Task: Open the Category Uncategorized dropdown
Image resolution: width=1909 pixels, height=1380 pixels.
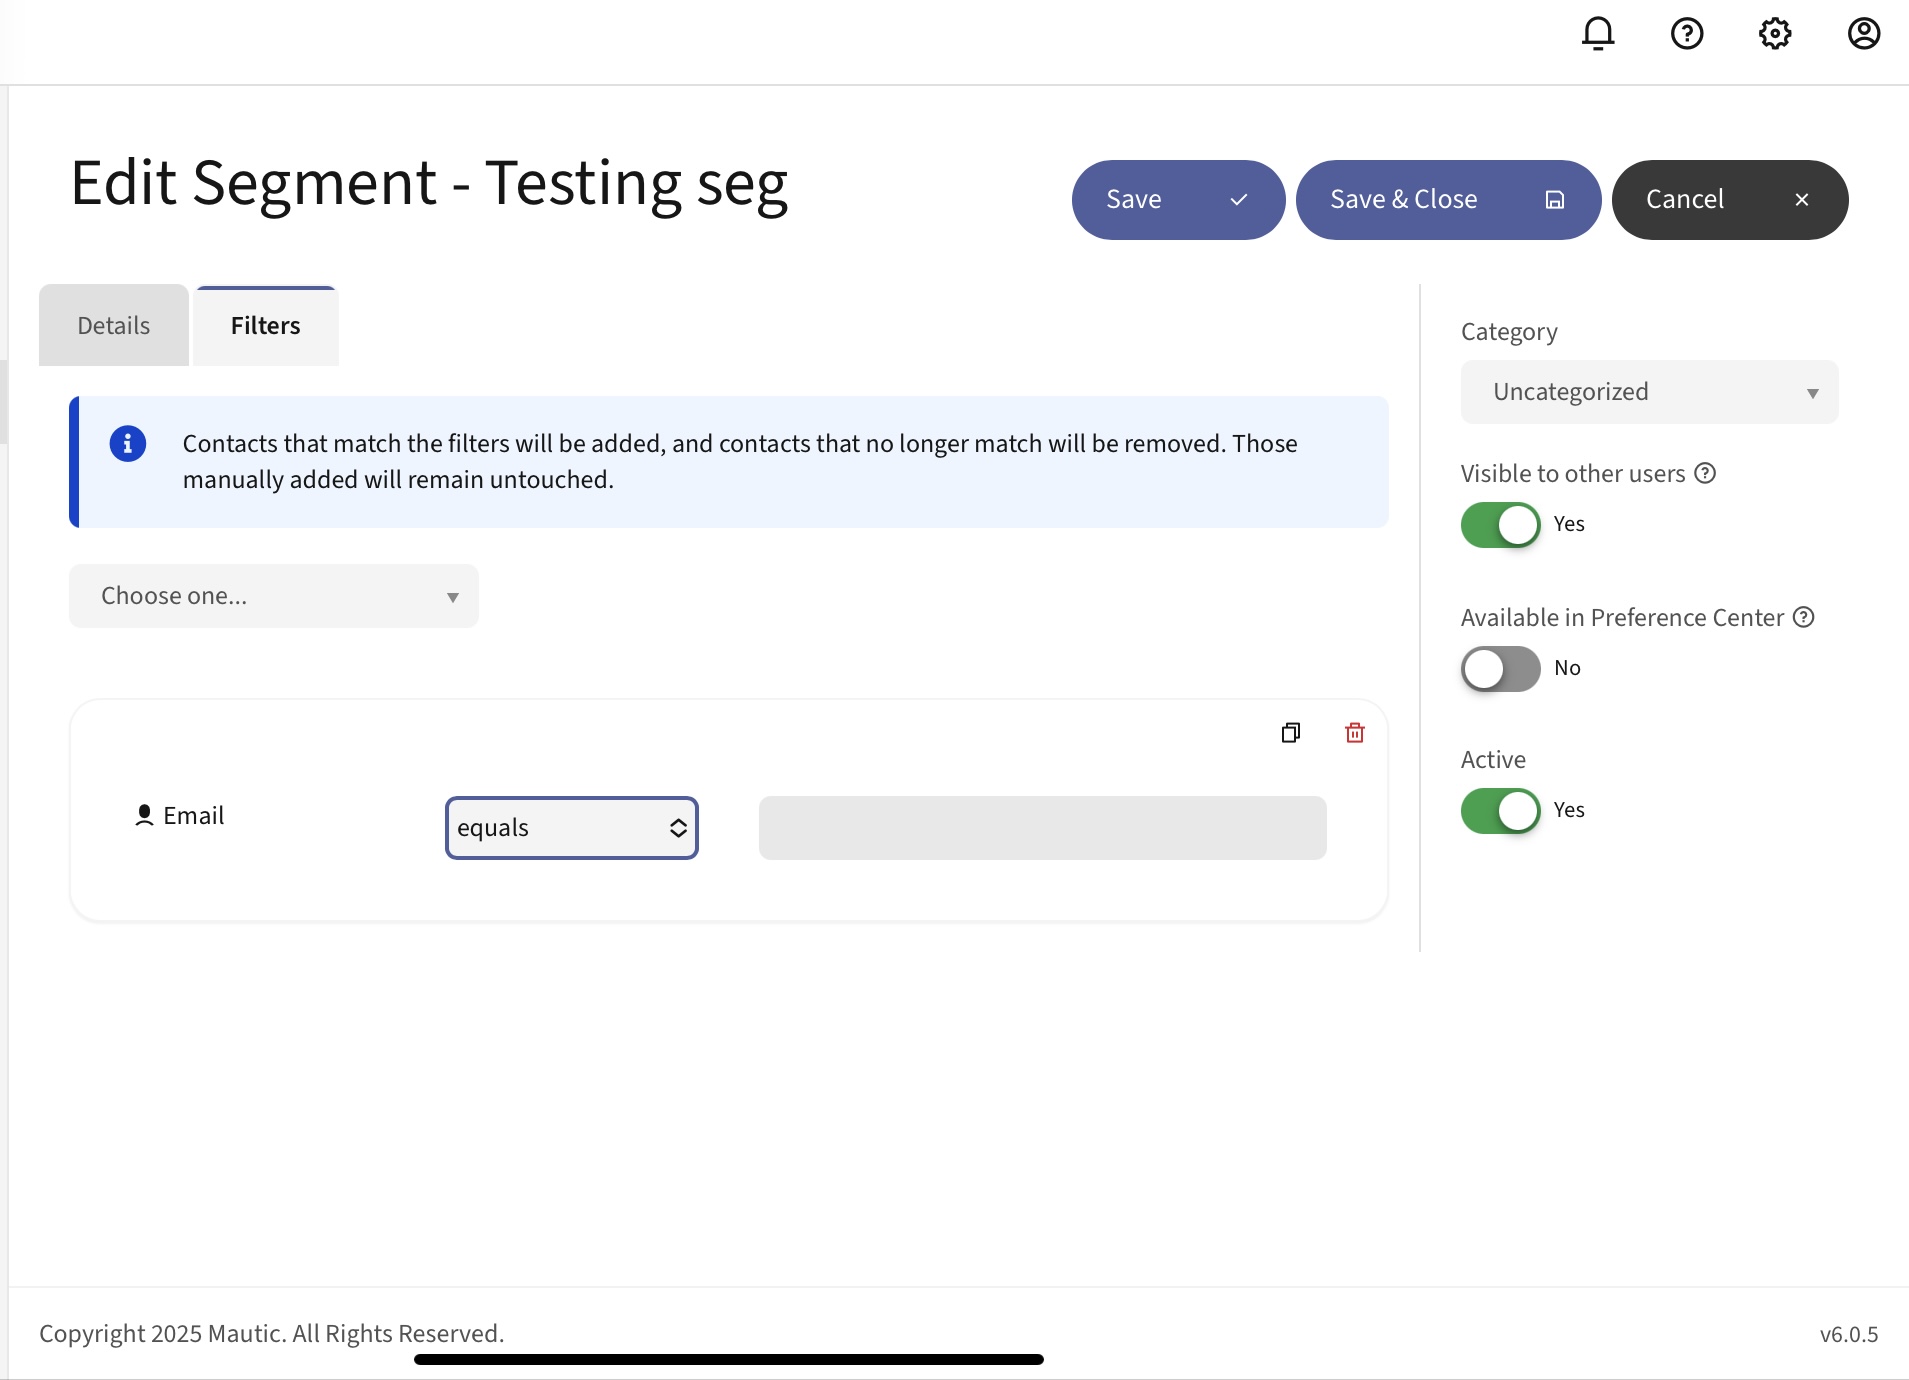Action: 1649,392
